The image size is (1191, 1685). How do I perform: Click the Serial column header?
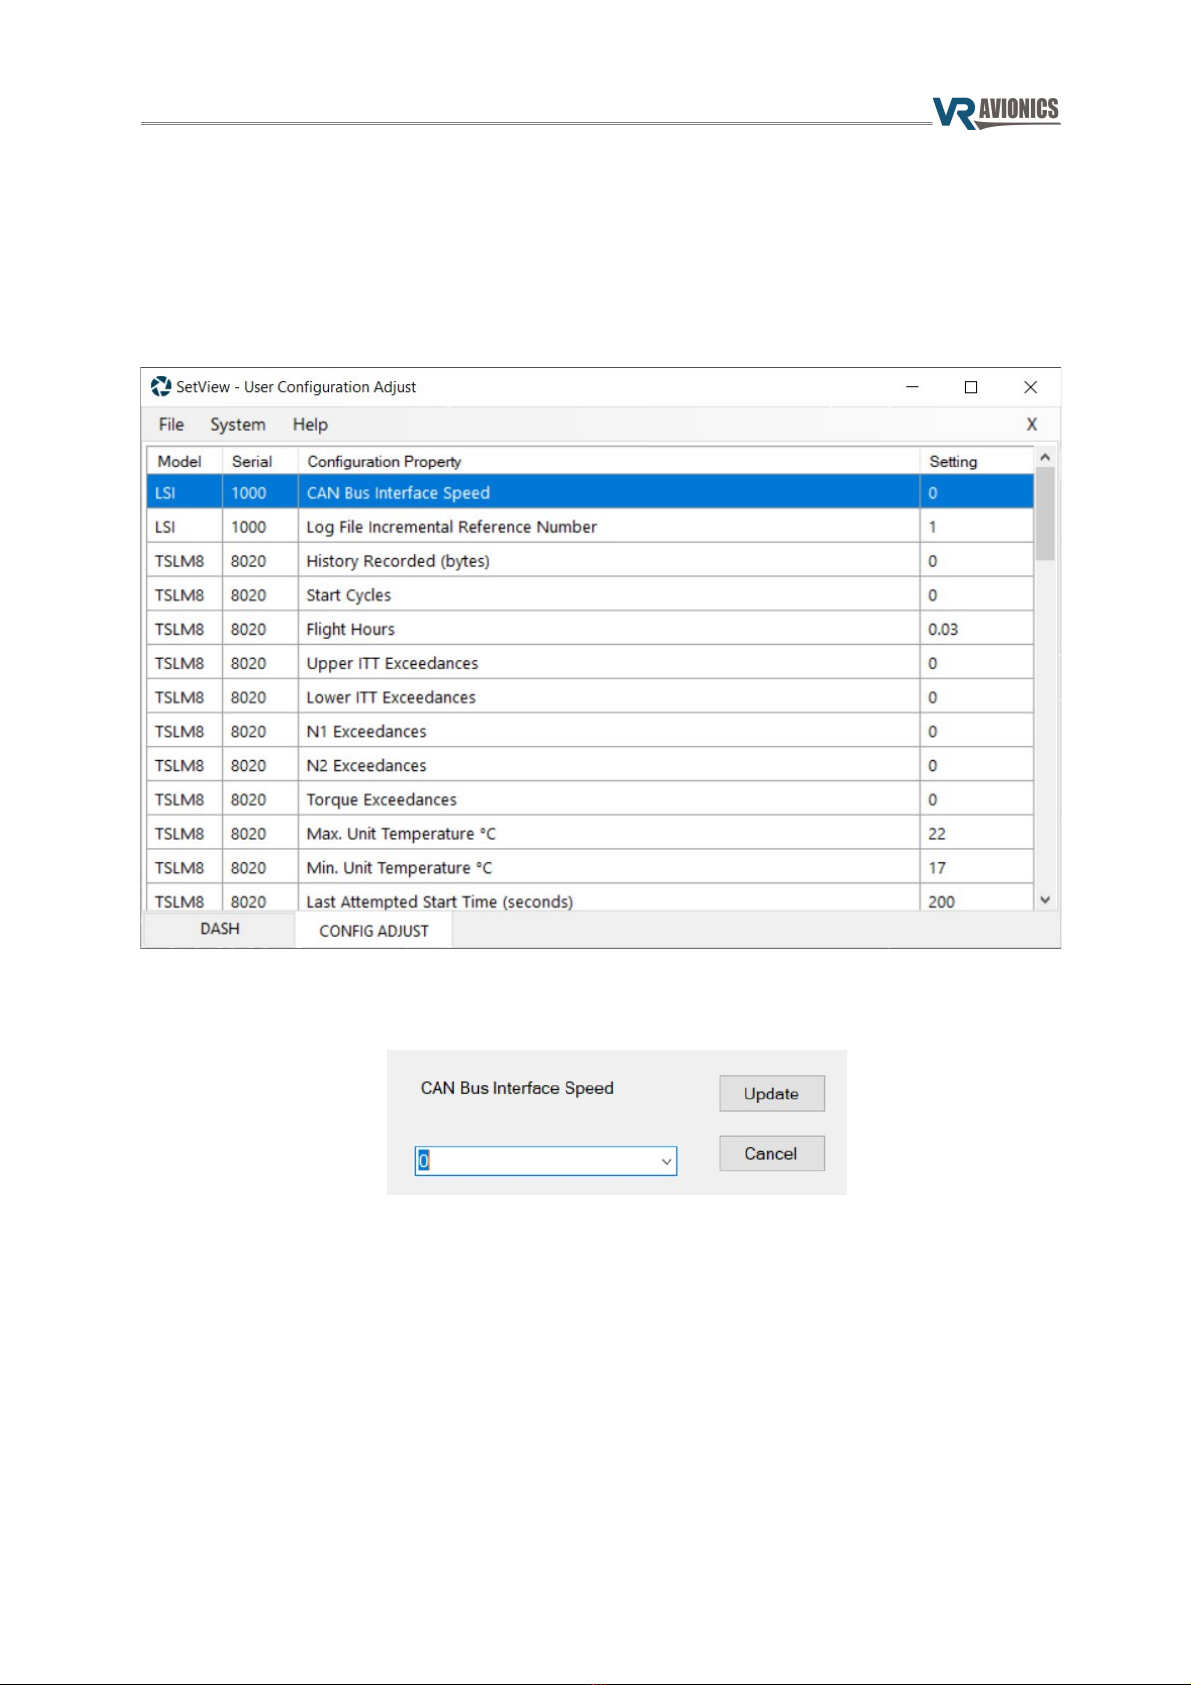[x=260, y=461]
